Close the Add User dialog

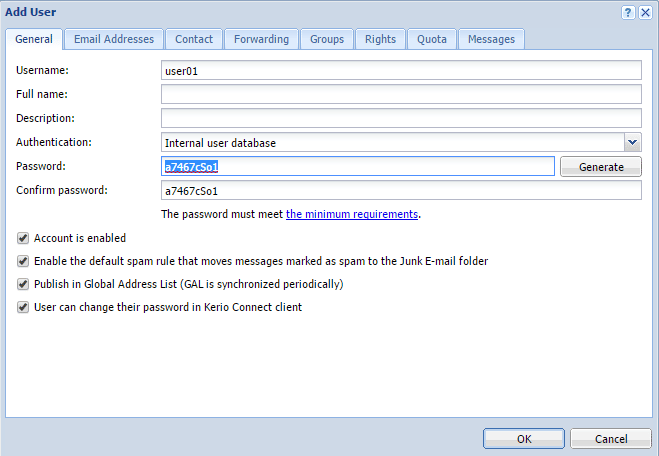pyautogui.click(x=645, y=12)
